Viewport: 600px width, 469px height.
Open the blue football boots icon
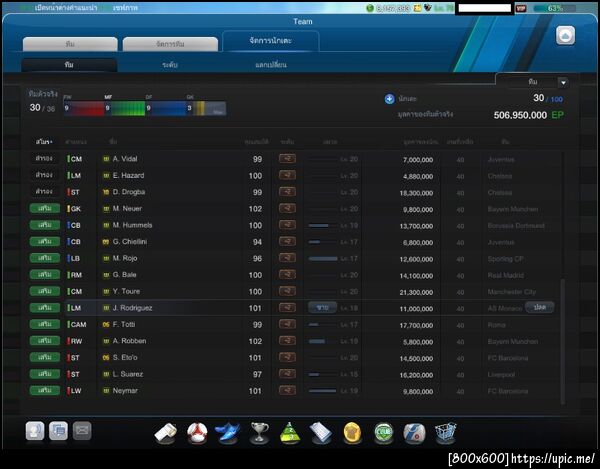coord(228,433)
